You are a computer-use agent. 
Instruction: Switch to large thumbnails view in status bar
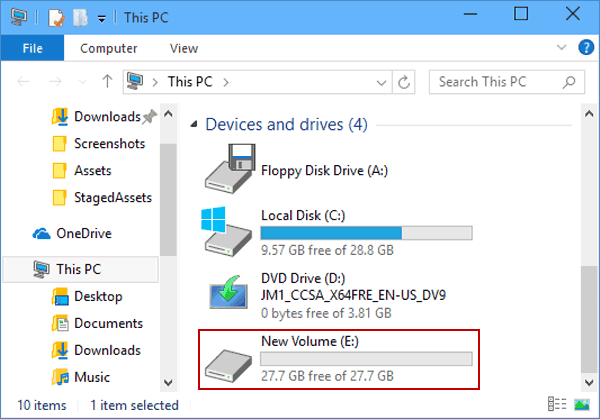point(582,404)
